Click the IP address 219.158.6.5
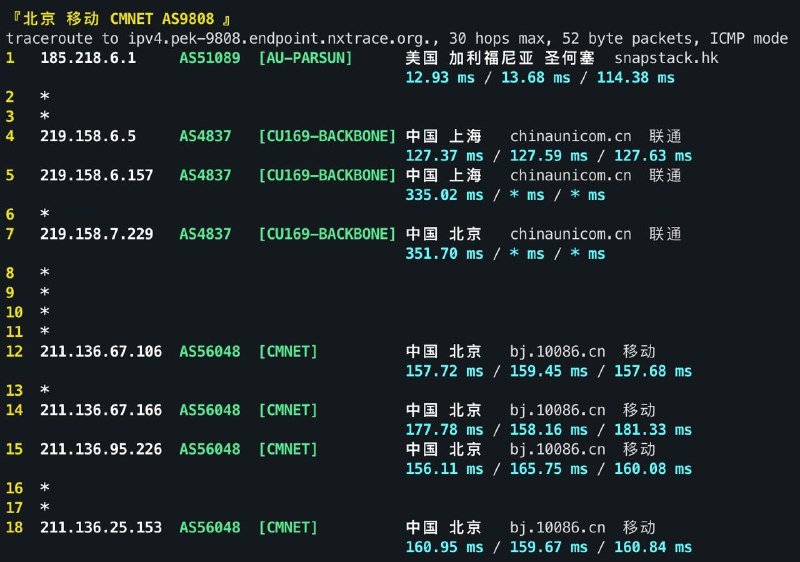 click(88, 136)
